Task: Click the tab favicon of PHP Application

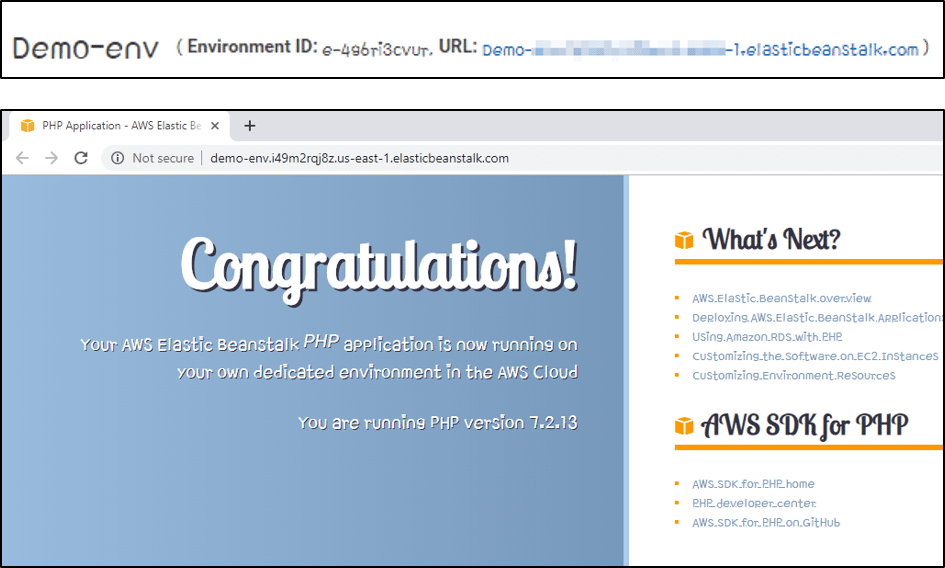Action: click(28, 125)
